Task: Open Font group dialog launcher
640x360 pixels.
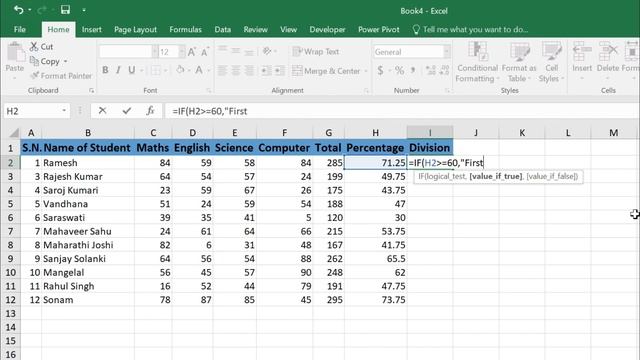Action: [x=209, y=90]
